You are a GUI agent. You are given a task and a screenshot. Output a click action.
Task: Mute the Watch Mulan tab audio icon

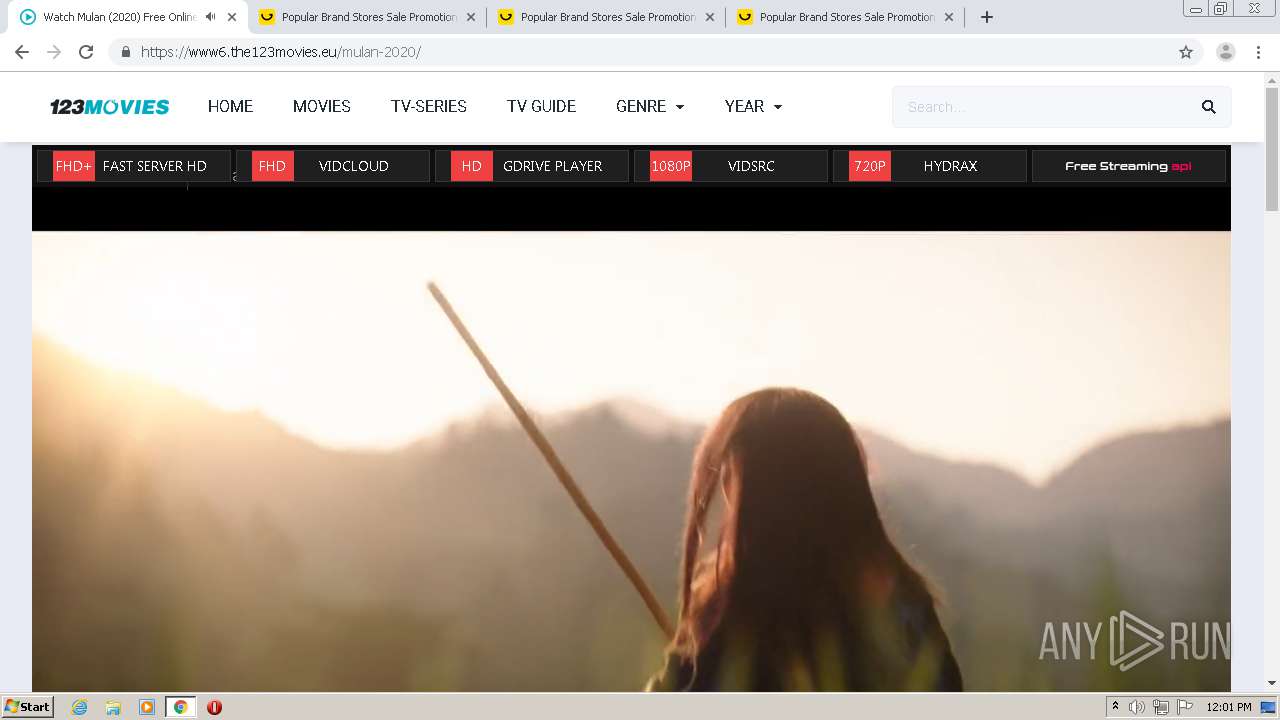click(x=210, y=17)
